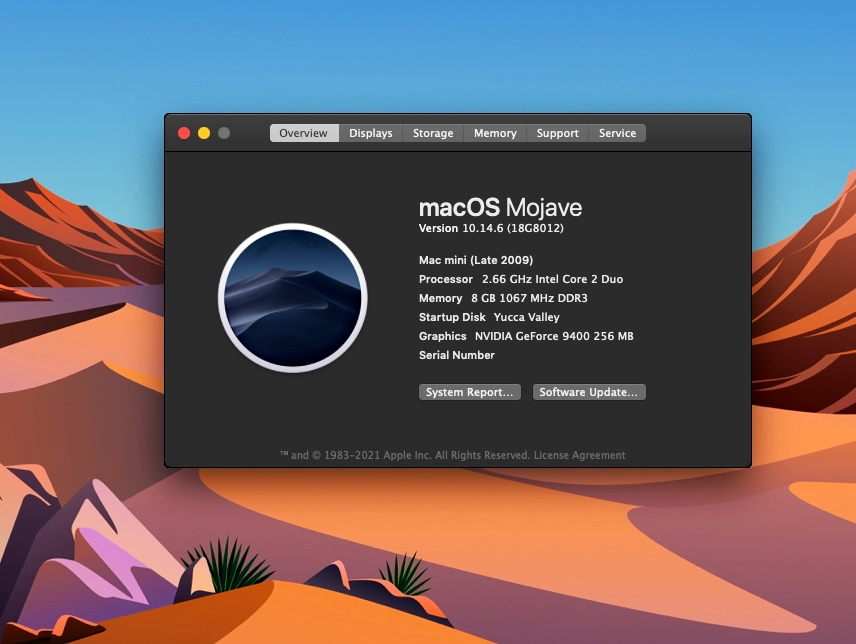Viewport: 856px width, 644px height.
Task: Click the Graphics label
Action: 443,336
